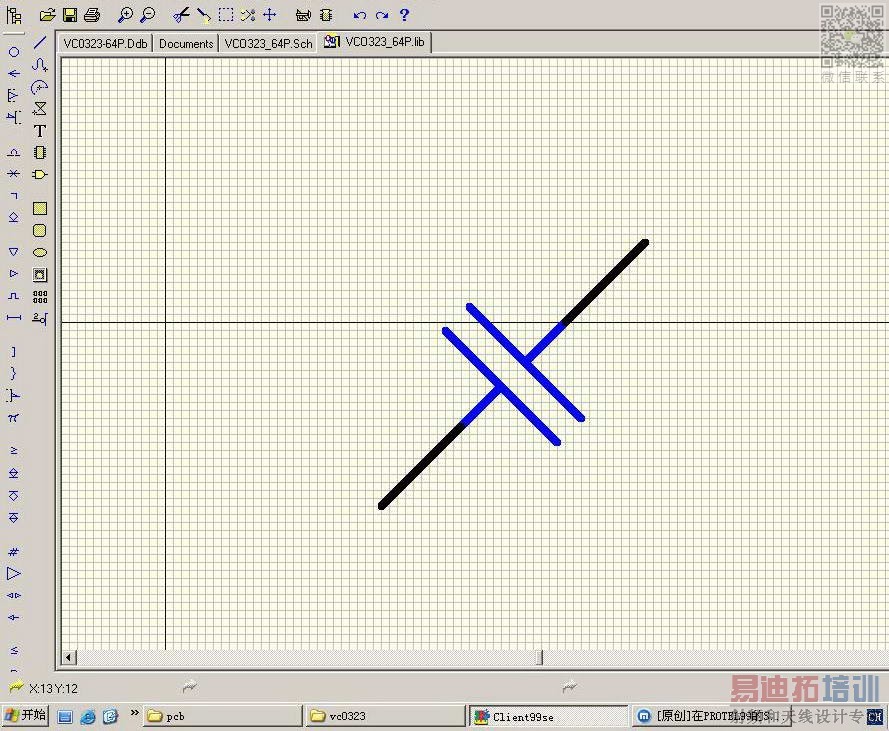
Task: Zoom out with the magnifier minus icon
Action: tap(147, 15)
